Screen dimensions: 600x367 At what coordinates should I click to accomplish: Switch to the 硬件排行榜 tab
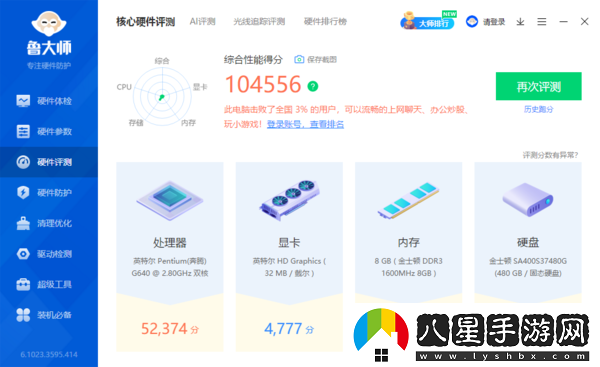[325, 22]
